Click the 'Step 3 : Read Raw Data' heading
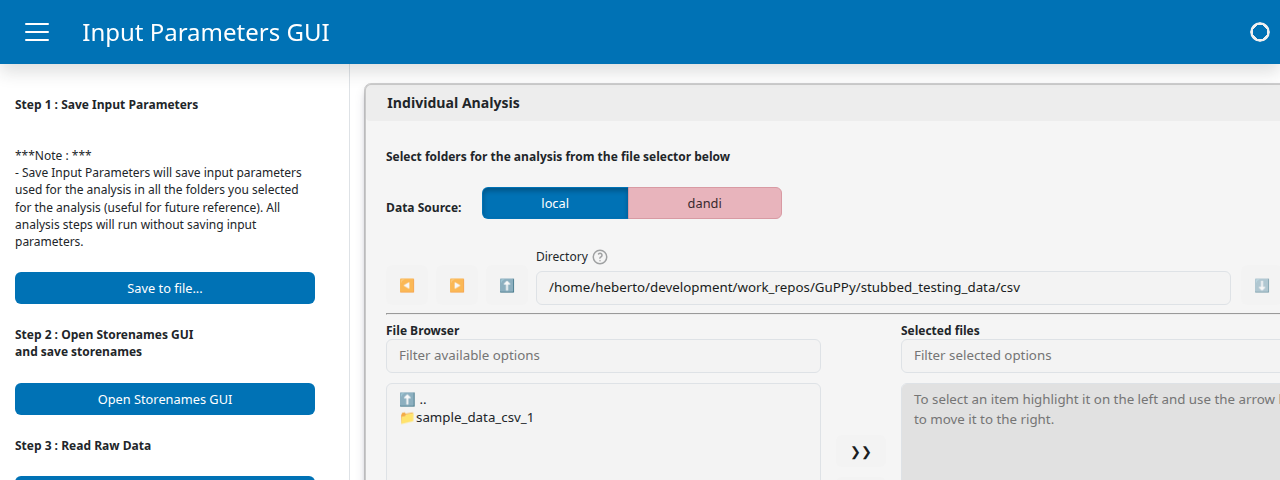The image size is (1280, 480). pos(83,445)
